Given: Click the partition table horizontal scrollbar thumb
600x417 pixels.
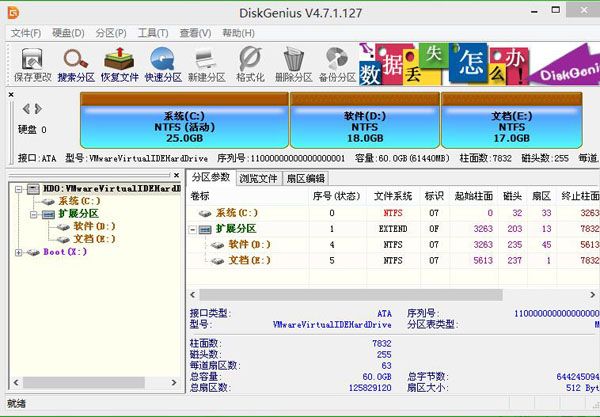Looking at the screenshot, I should [x=351, y=295].
